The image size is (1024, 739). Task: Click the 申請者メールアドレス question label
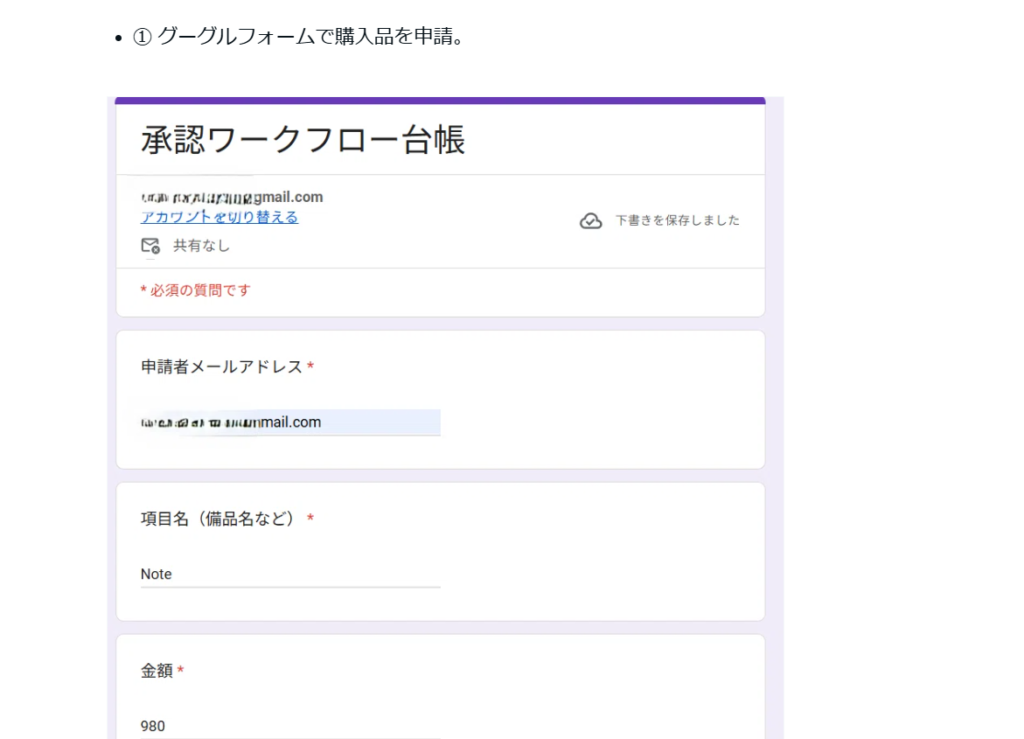pos(221,367)
